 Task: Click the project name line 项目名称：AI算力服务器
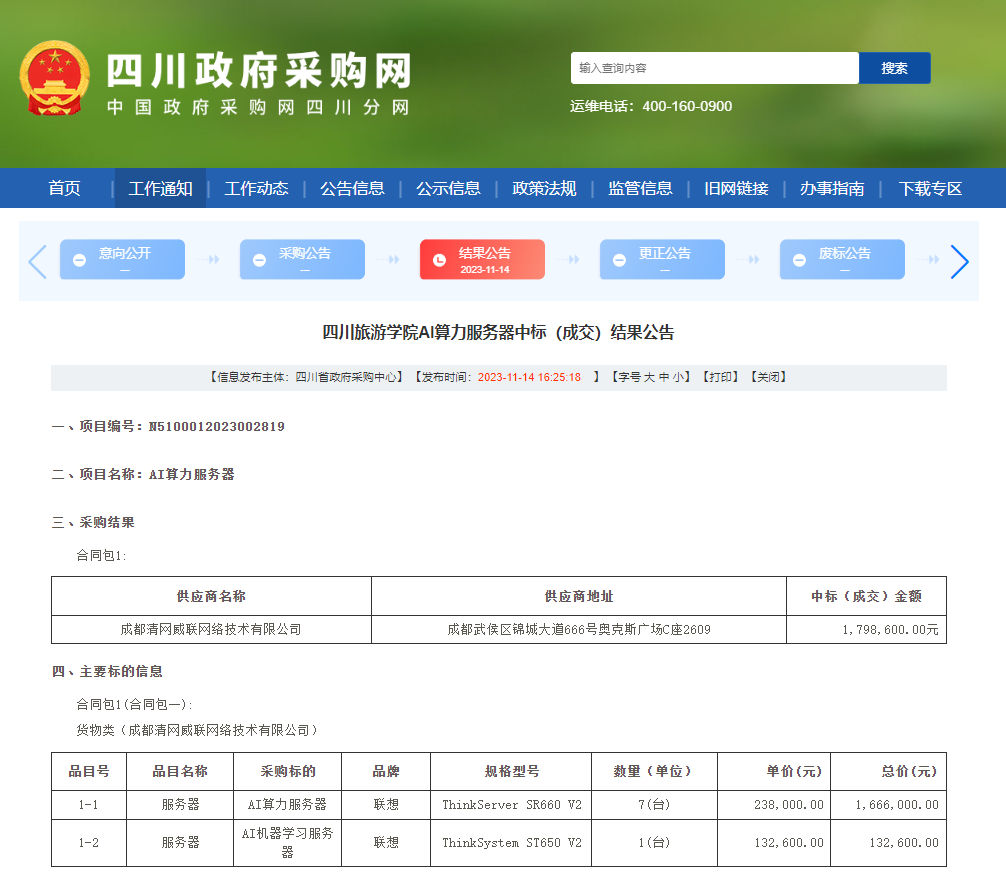143,475
